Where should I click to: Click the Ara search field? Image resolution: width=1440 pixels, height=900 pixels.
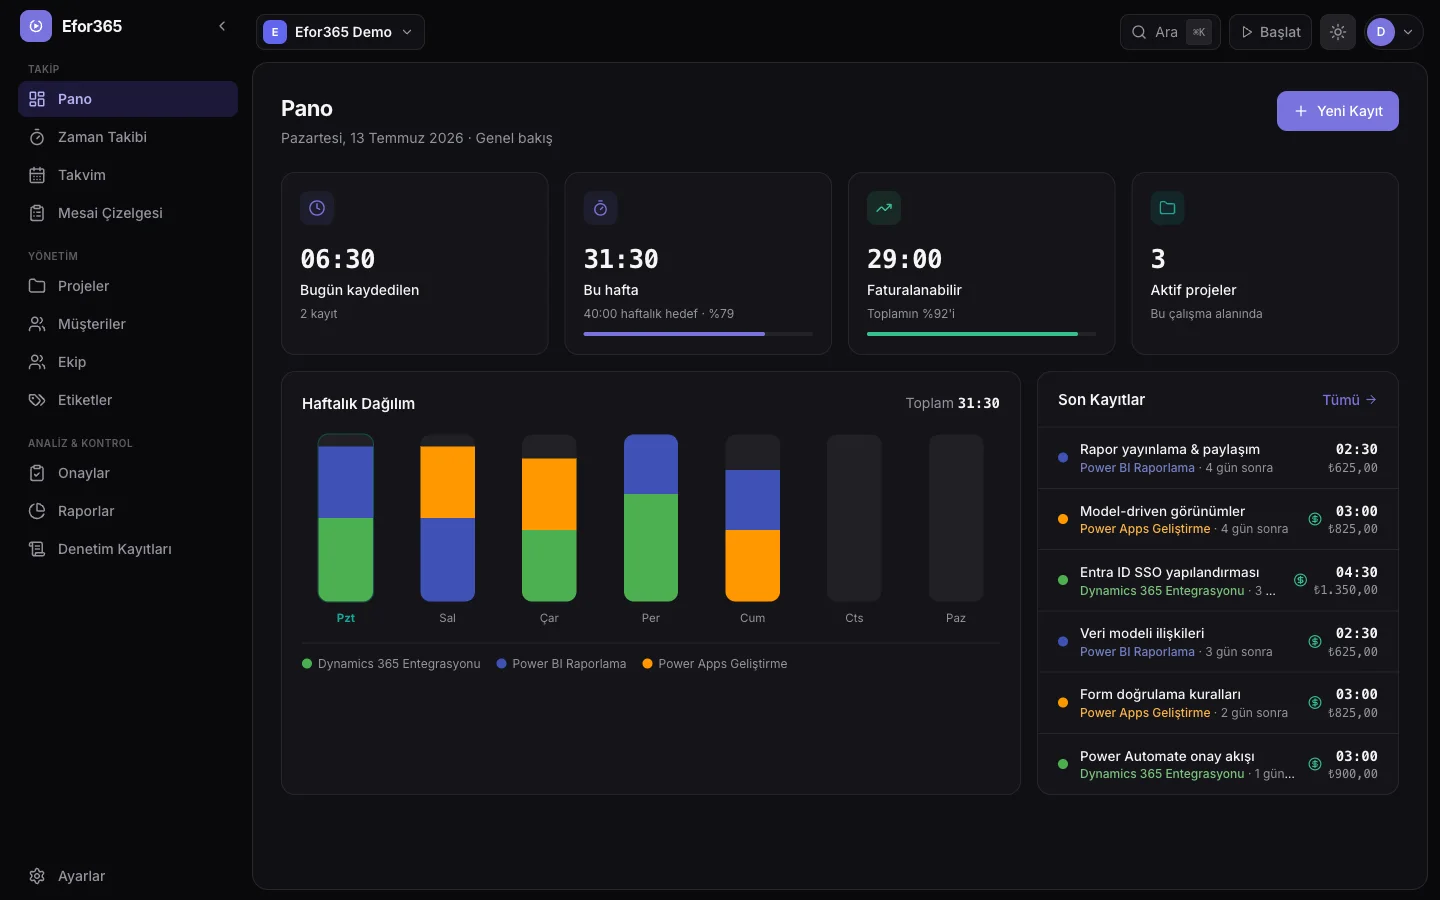click(1170, 32)
